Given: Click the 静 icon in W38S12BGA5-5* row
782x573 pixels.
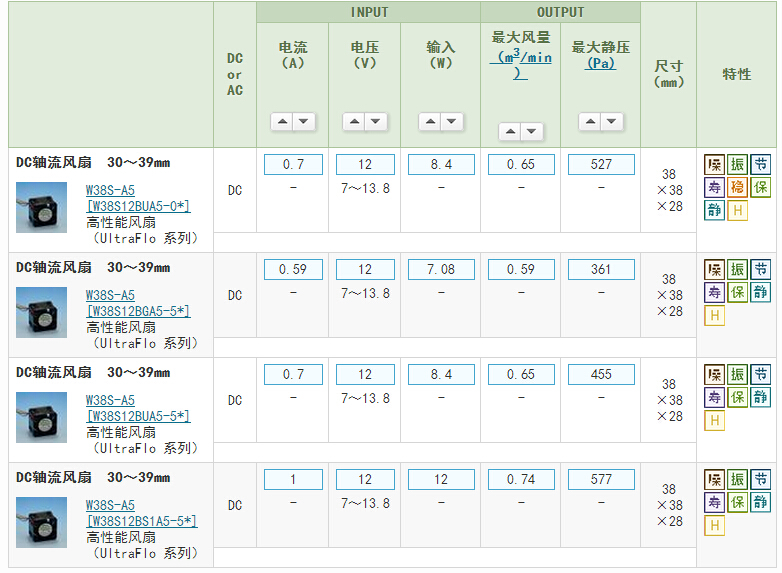Looking at the screenshot, I should [761, 293].
